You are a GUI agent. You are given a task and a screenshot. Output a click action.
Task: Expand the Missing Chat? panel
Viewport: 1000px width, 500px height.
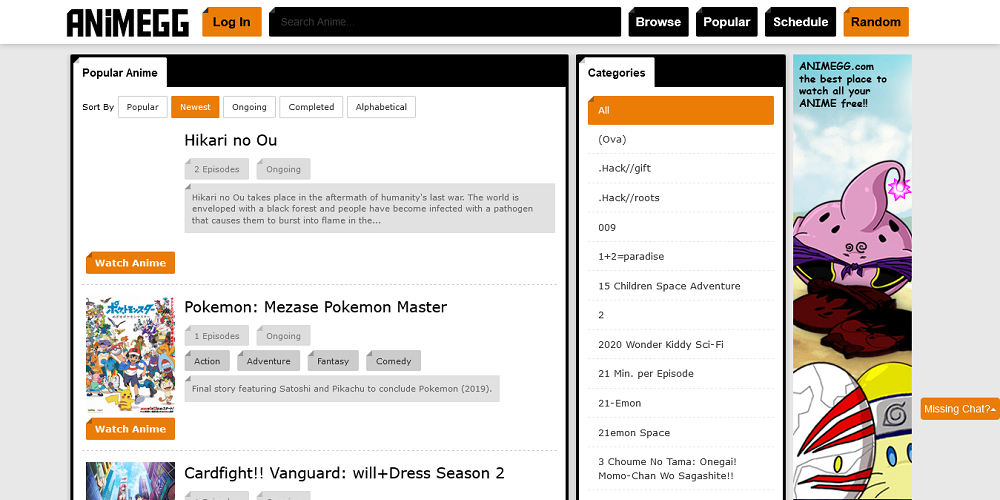[x=960, y=409]
